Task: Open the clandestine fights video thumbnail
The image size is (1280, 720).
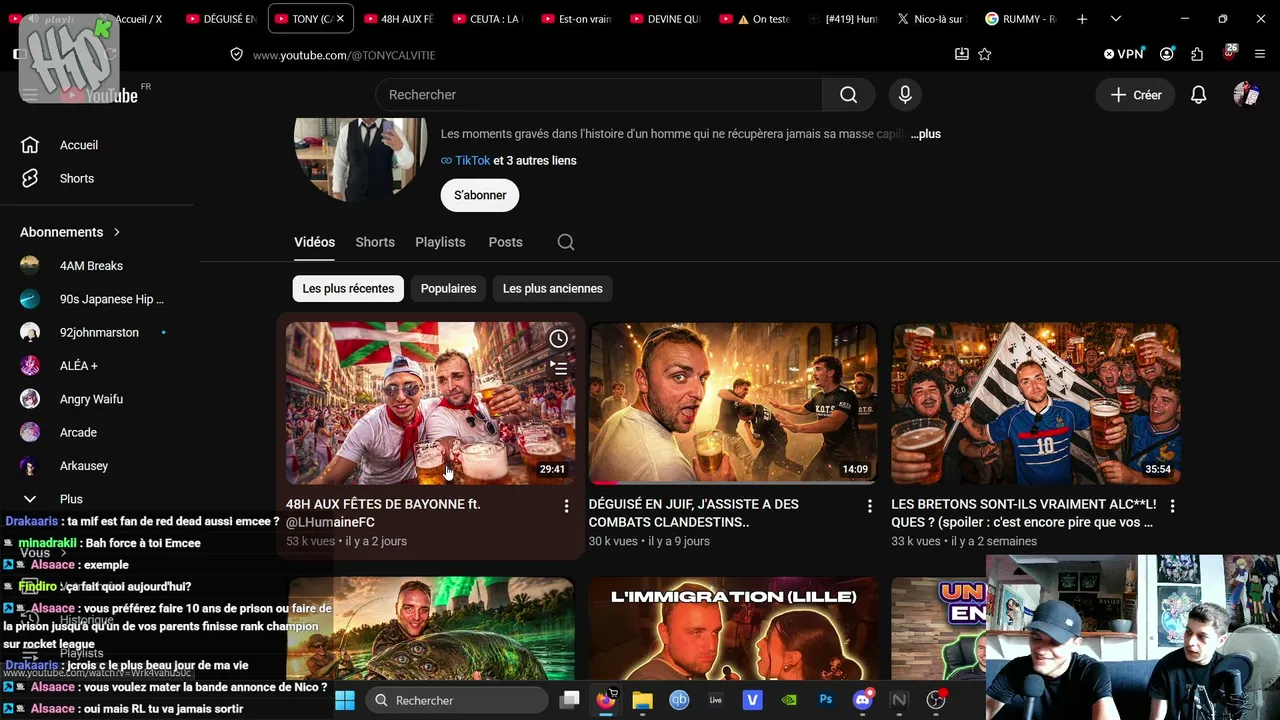Action: click(x=733, y=404)
